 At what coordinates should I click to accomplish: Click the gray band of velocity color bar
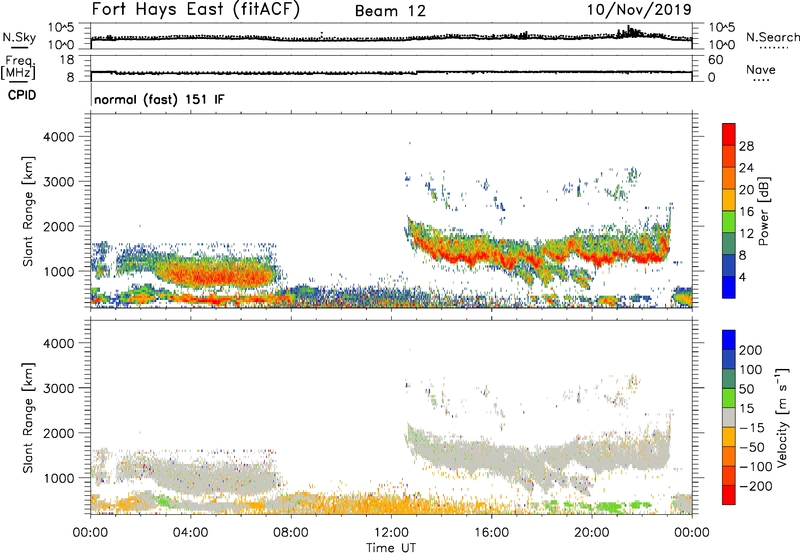click(x=729, y=417)
